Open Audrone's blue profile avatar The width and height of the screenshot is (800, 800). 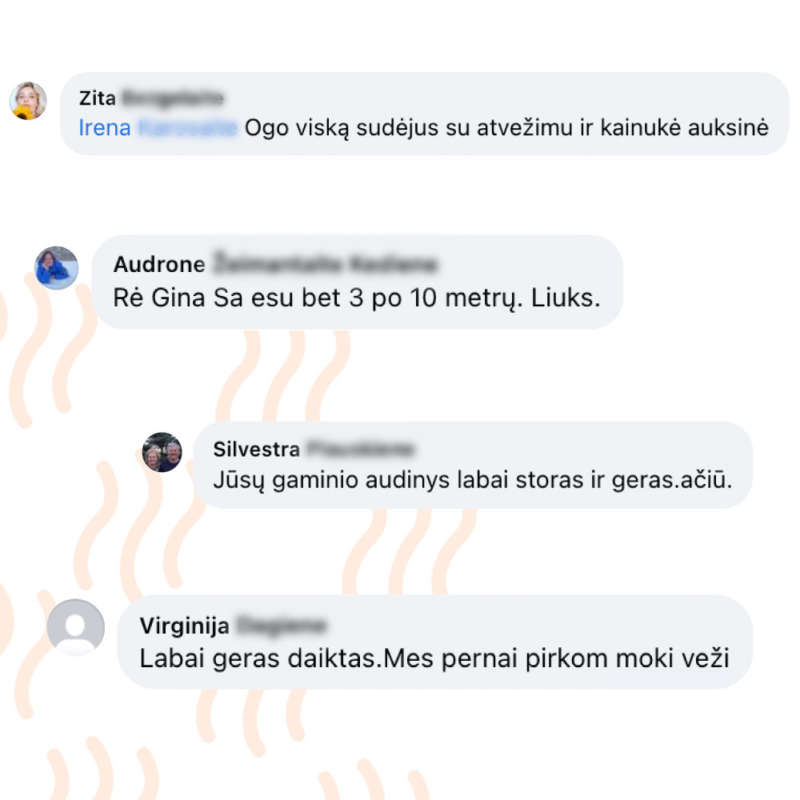56,268
